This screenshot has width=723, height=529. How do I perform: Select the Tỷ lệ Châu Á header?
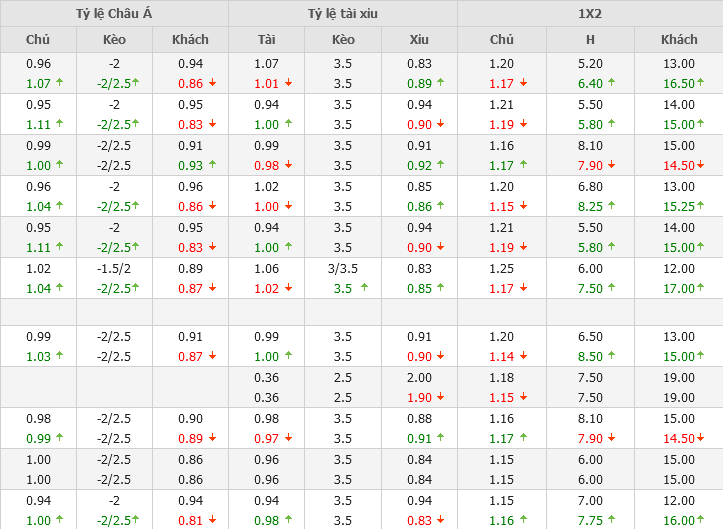(114, 14)
